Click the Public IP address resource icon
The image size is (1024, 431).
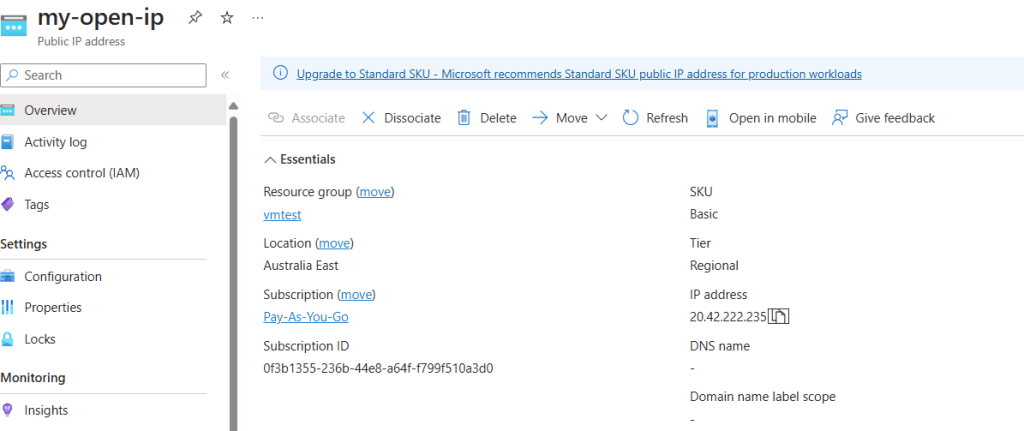(x=14, y=27)
